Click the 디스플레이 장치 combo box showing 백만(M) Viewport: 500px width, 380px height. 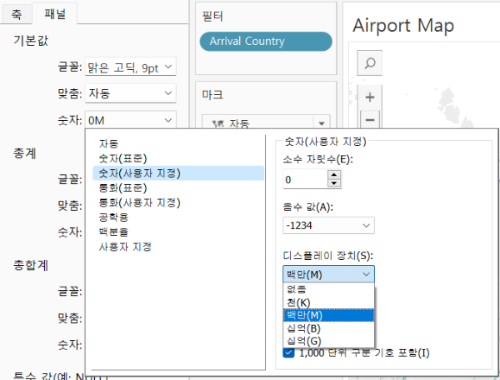click(x=328, y=274)
